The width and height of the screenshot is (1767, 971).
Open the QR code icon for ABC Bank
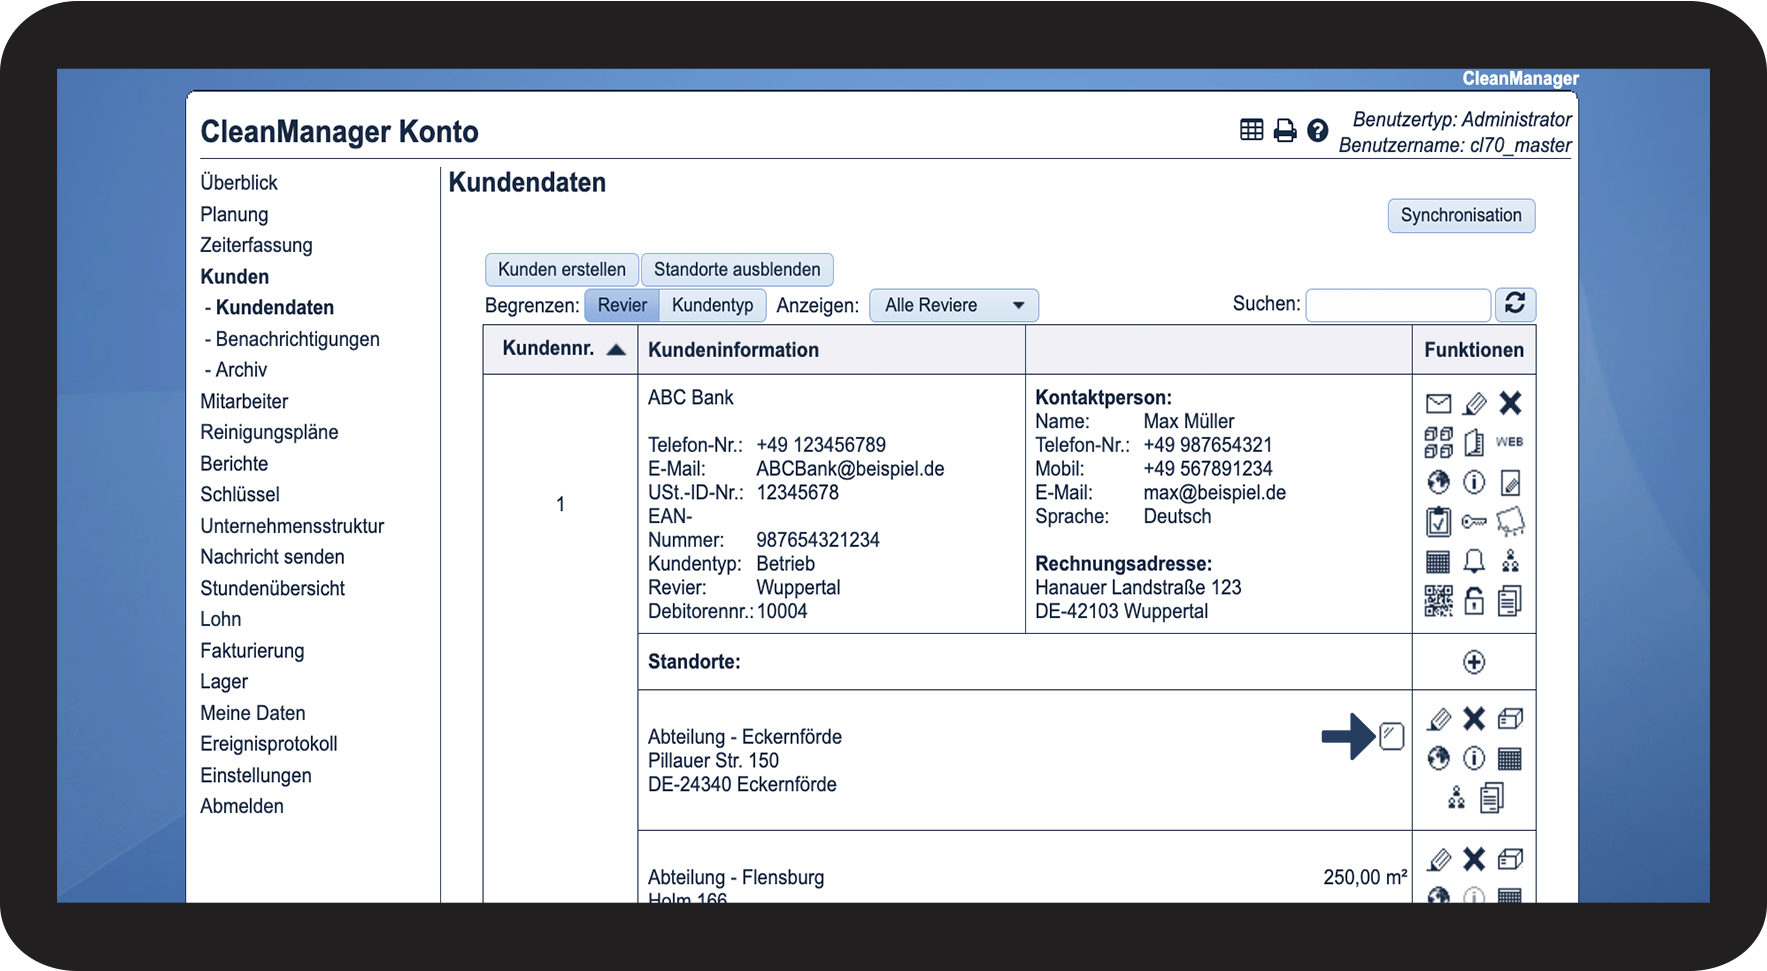(1438, 601)
